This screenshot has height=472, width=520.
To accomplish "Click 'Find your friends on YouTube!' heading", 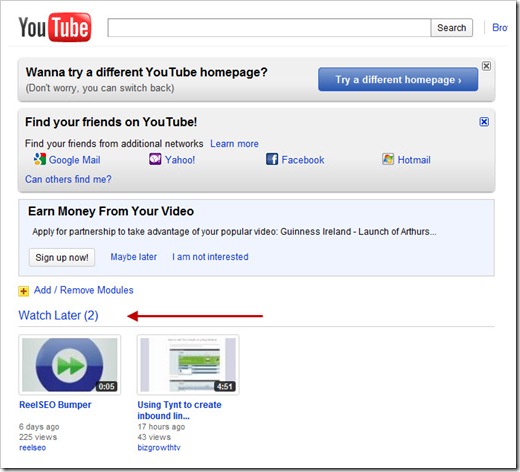I will pos(111,122).
